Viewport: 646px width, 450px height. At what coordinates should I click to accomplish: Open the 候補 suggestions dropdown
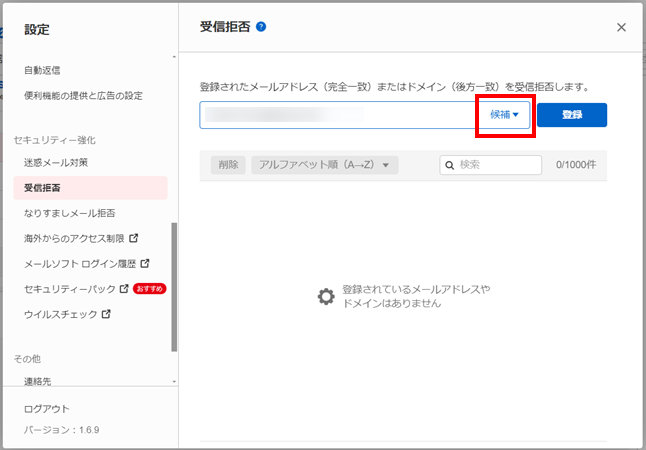point(504,115)
